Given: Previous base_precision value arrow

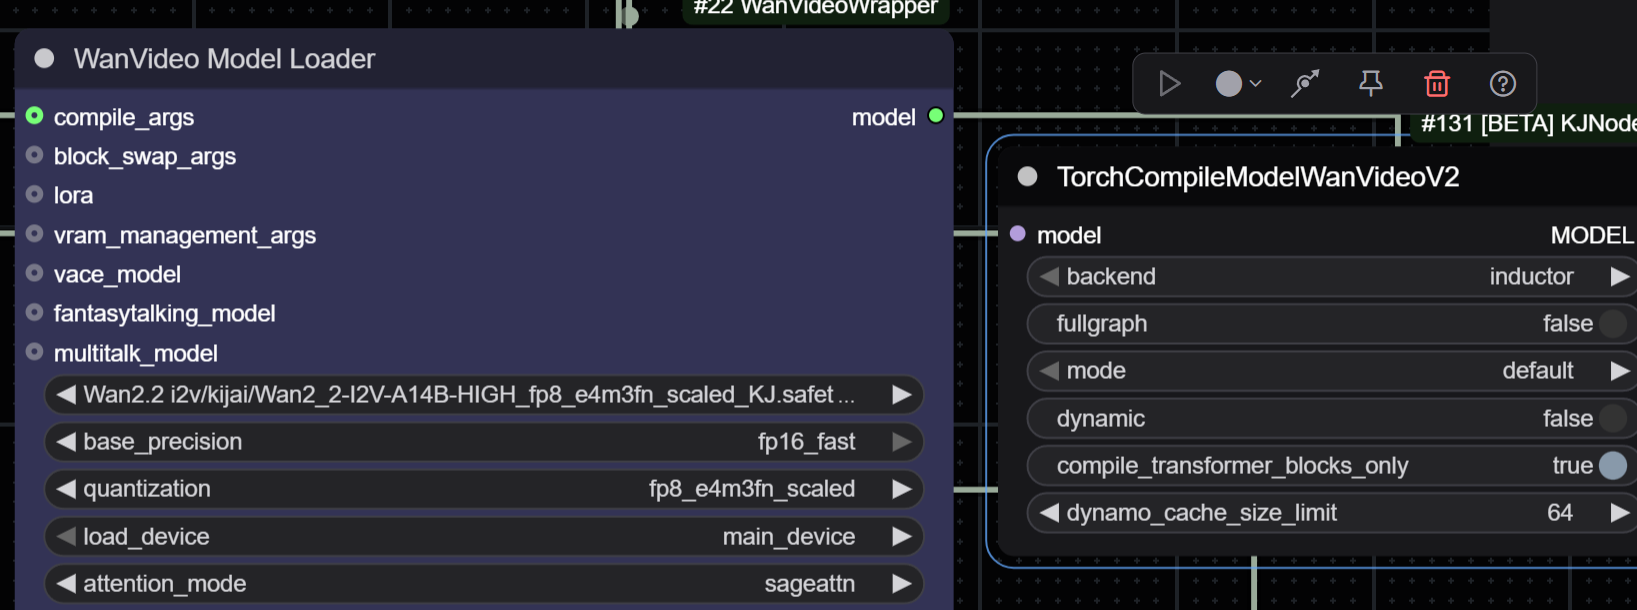Looking at the screenshot, I should (x=66, y=442).
